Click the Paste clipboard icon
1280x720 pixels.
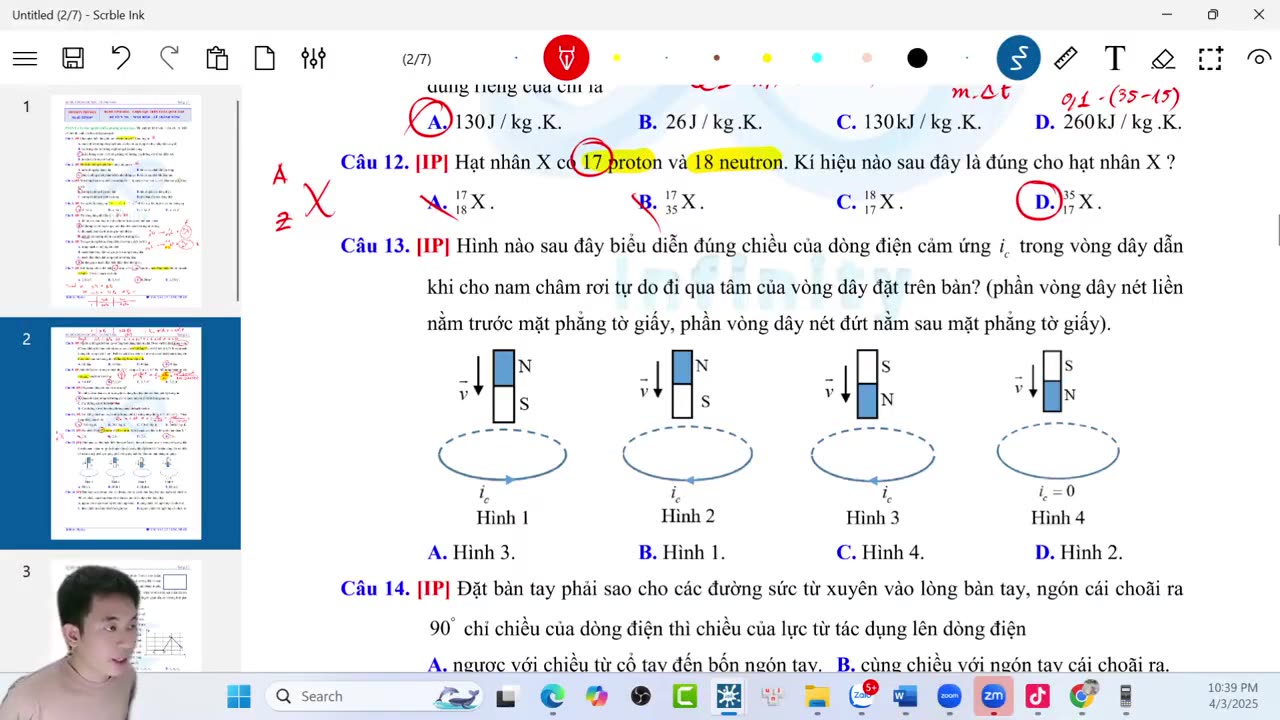point(217,58)
